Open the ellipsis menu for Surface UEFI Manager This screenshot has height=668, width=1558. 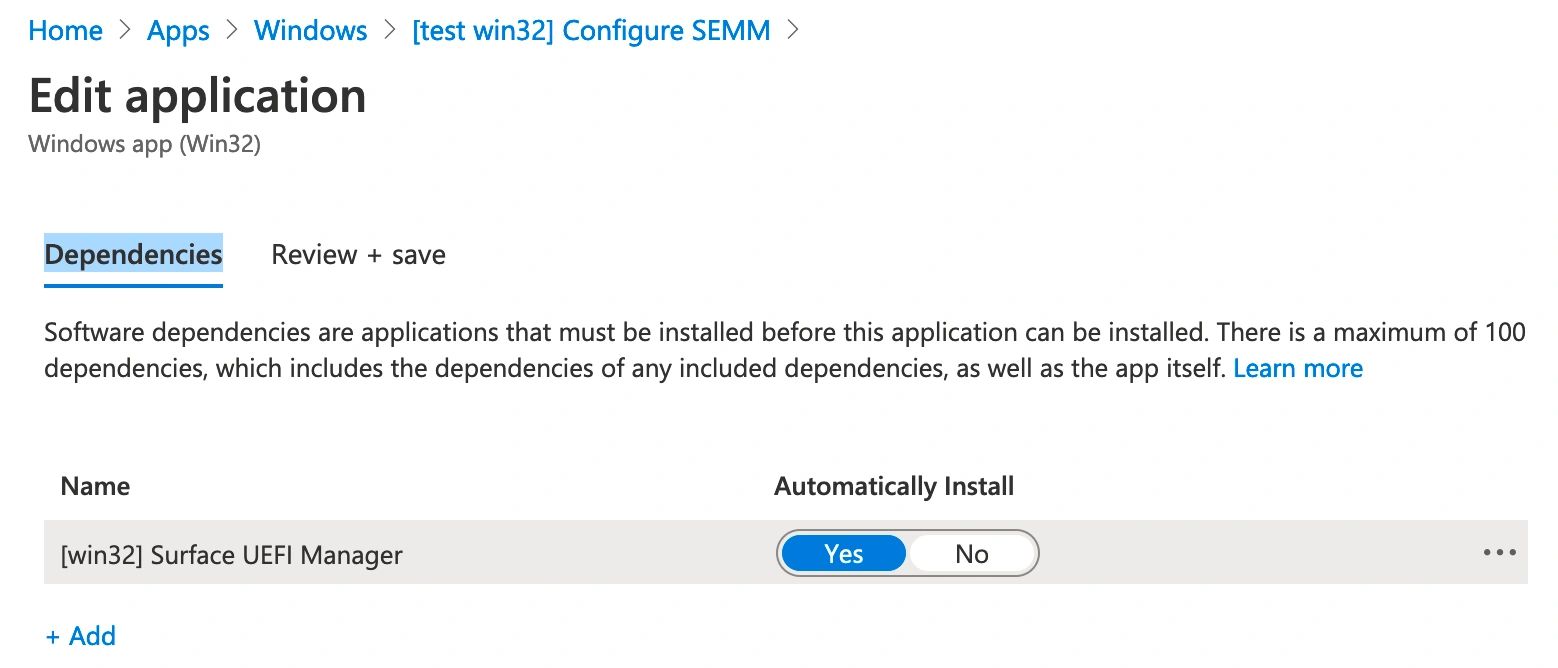pyautogui.click(x=1499, y=553)
